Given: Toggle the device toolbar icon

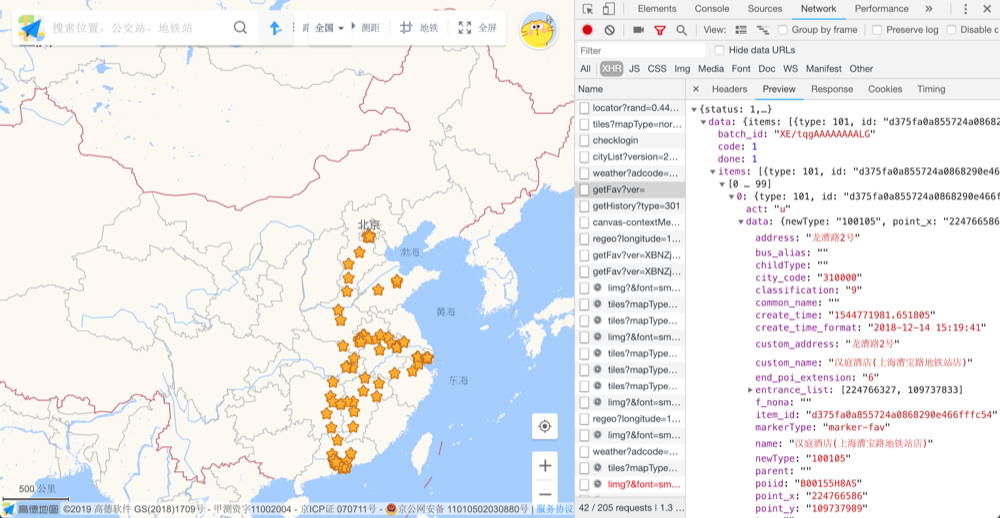Looking at the screenshot, I should point(609,9).
